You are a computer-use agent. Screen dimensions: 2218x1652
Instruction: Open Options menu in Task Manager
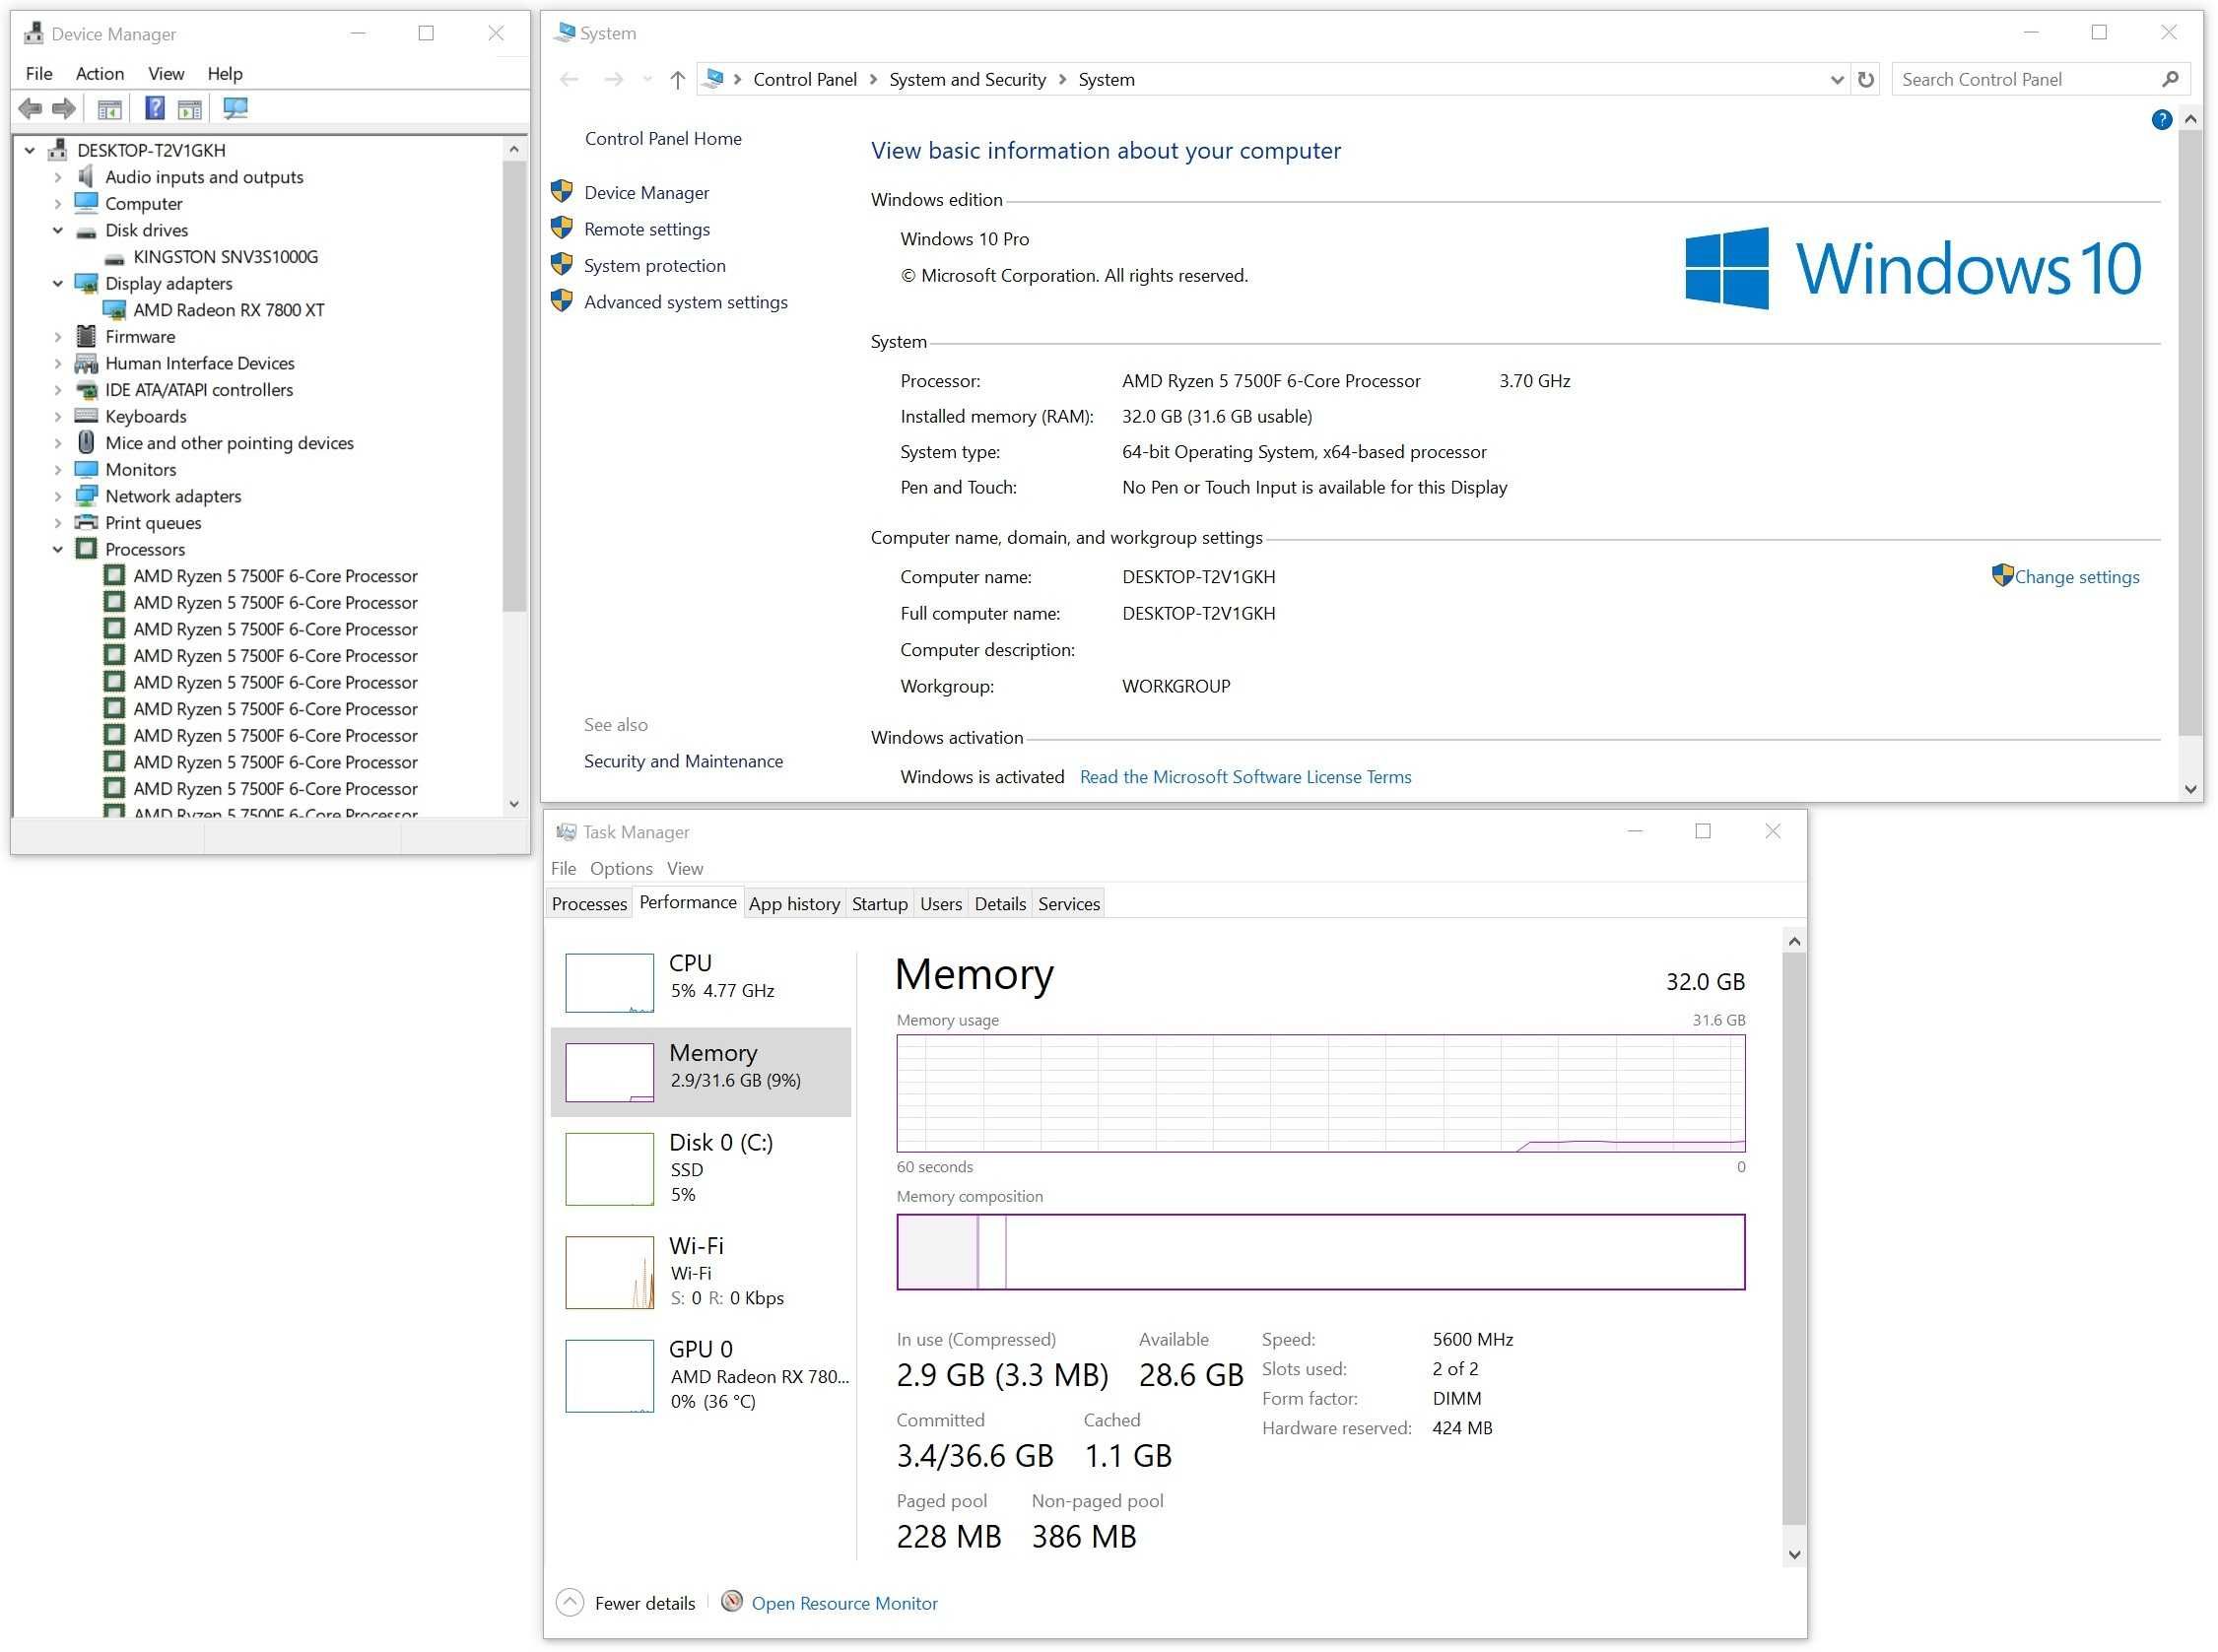pyautogui.click(x=621, y=868)
